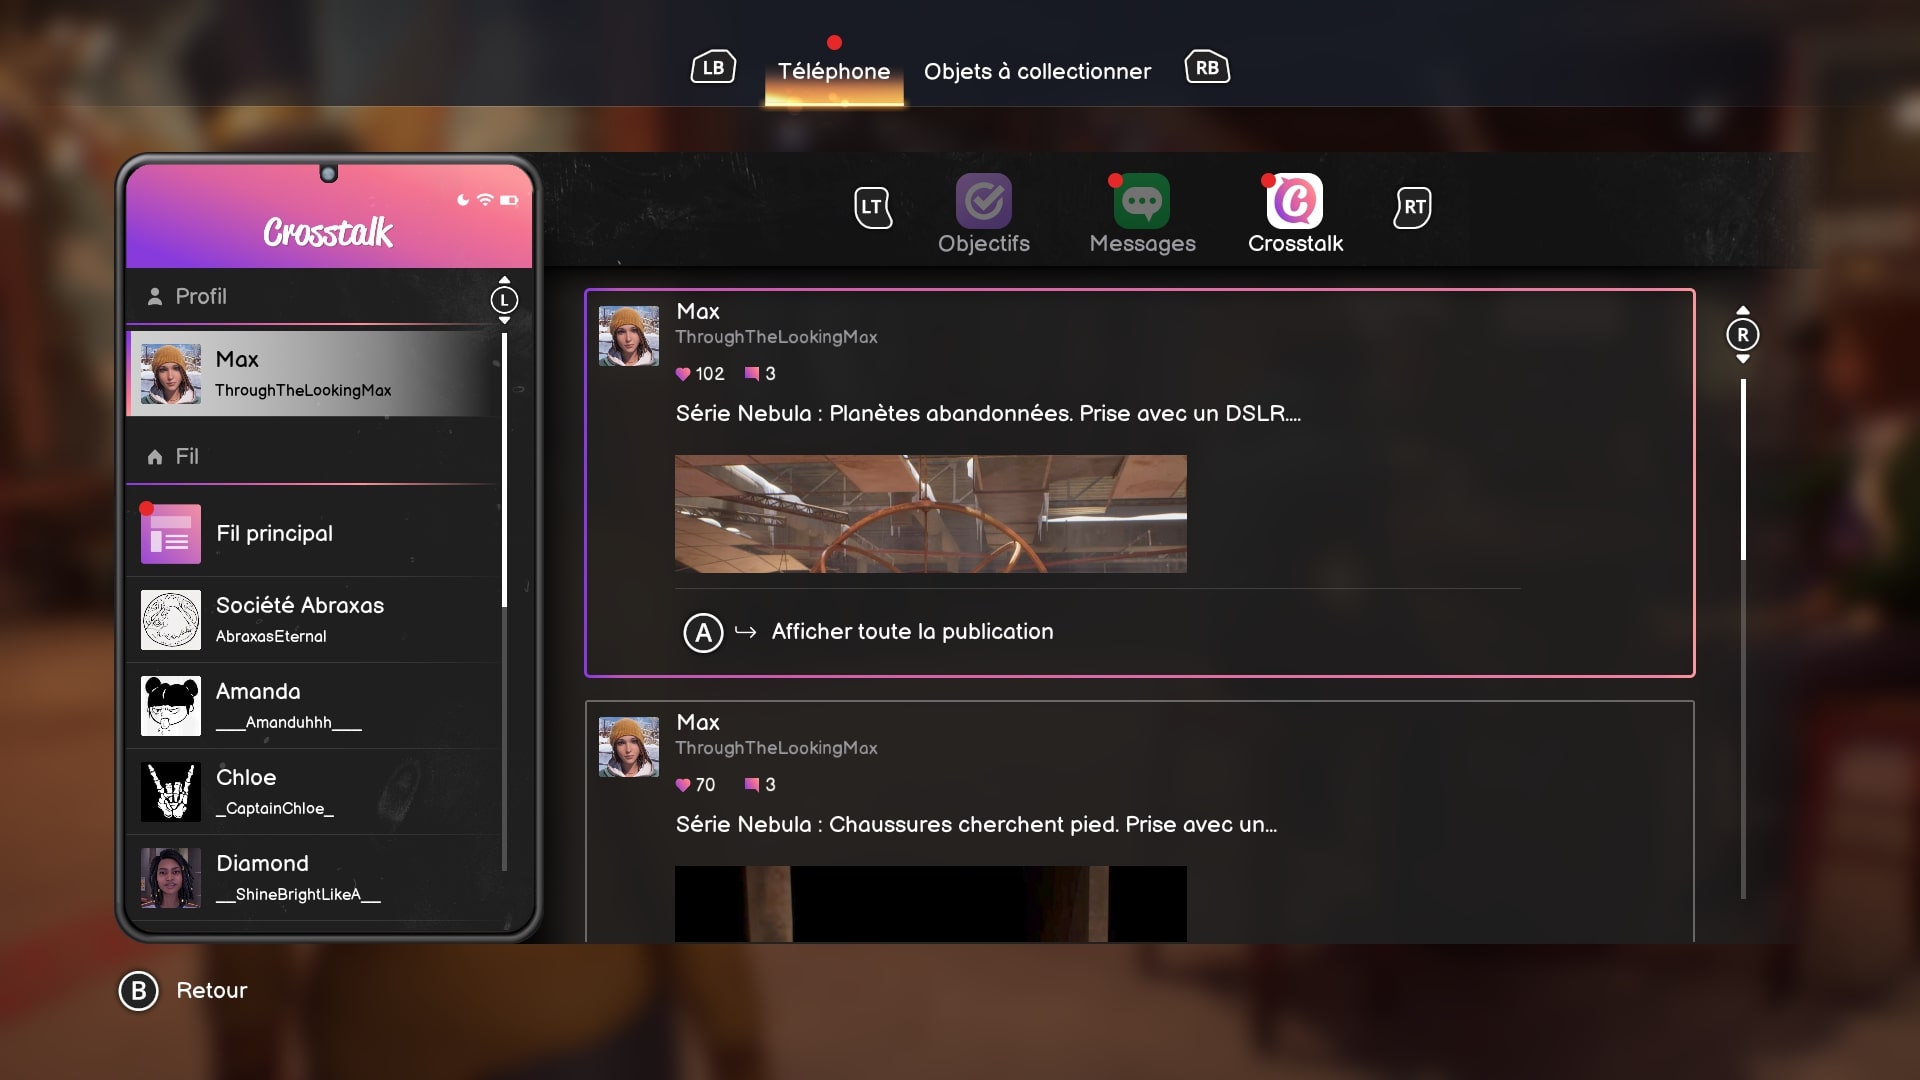Click Afficher toute la publication button
Image resolution: width=1920 pixels, height=1080 pixels.
point(911,632)
